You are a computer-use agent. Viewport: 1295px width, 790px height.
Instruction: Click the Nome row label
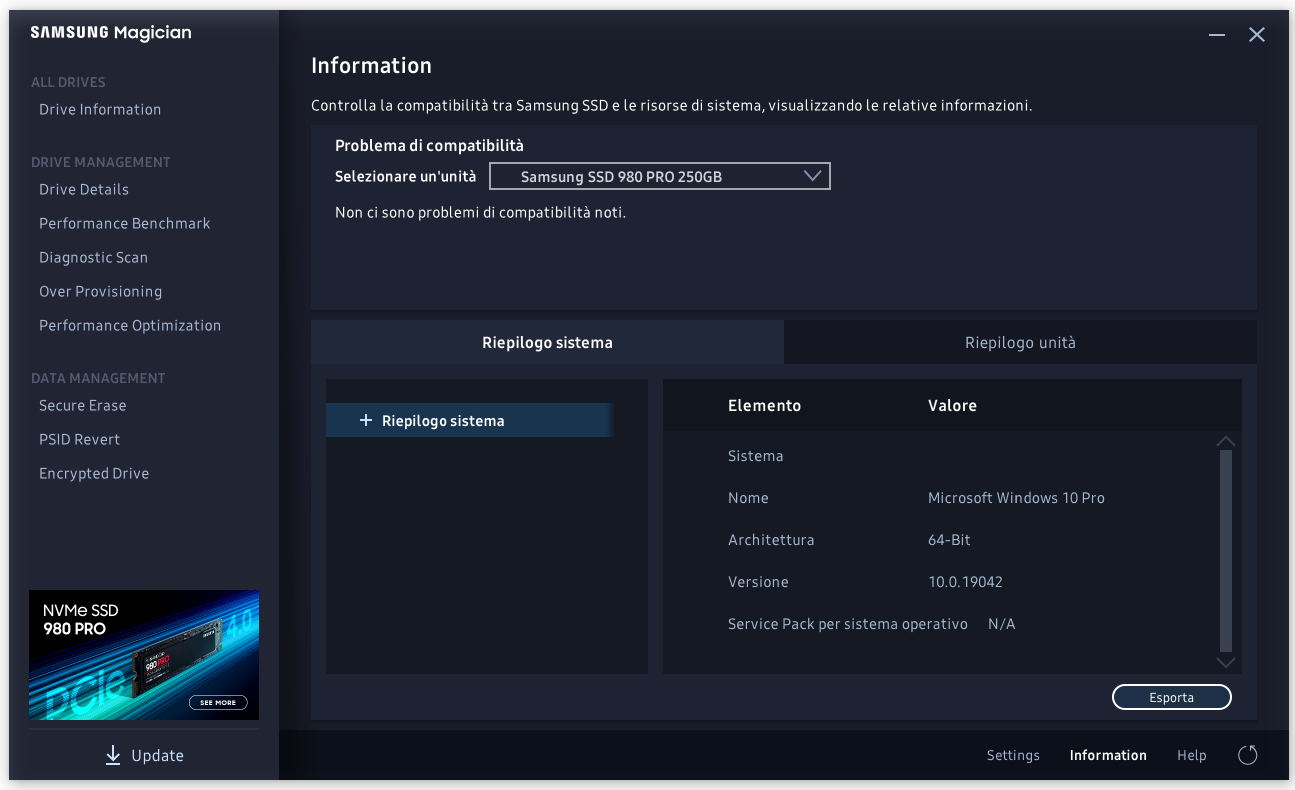pyautogui.click(x=748, y=498)
